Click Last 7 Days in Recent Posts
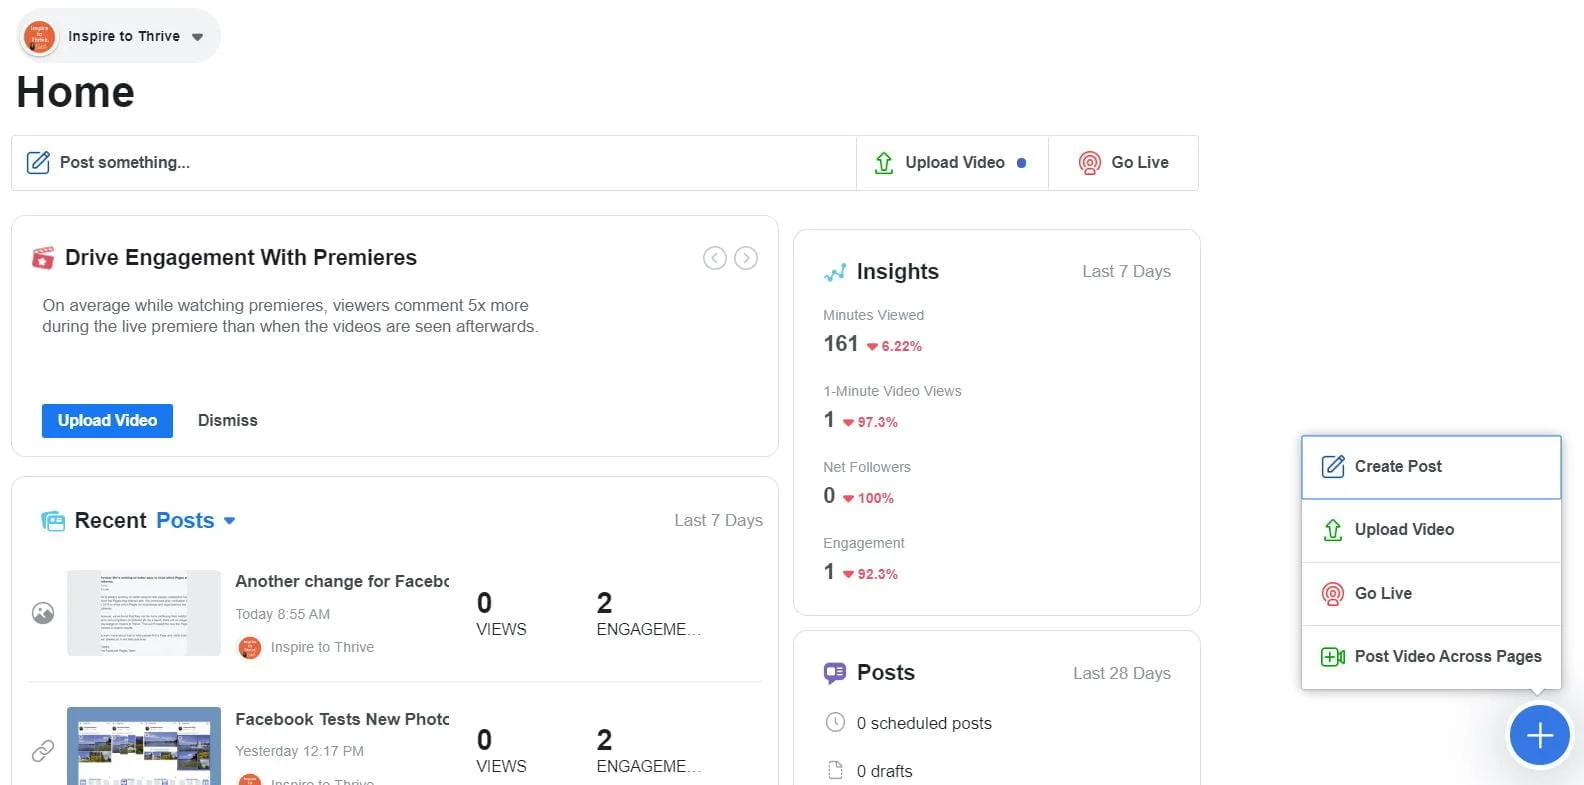This screenshot has width=1584, height=785. coord(718,520)
